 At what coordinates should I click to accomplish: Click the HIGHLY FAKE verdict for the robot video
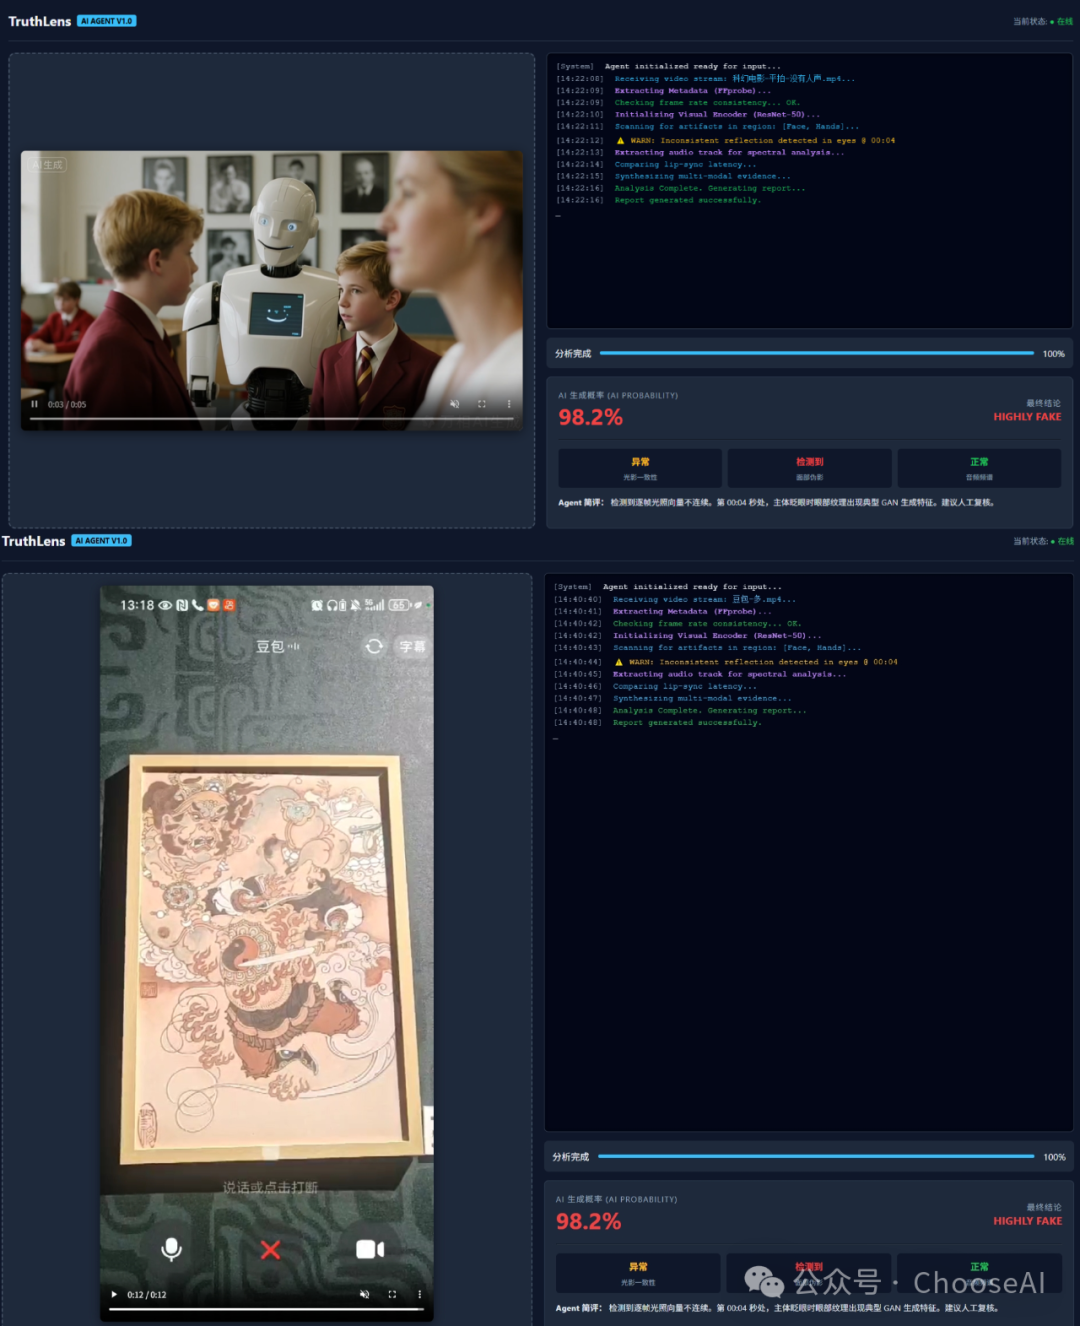[1027, 417]
